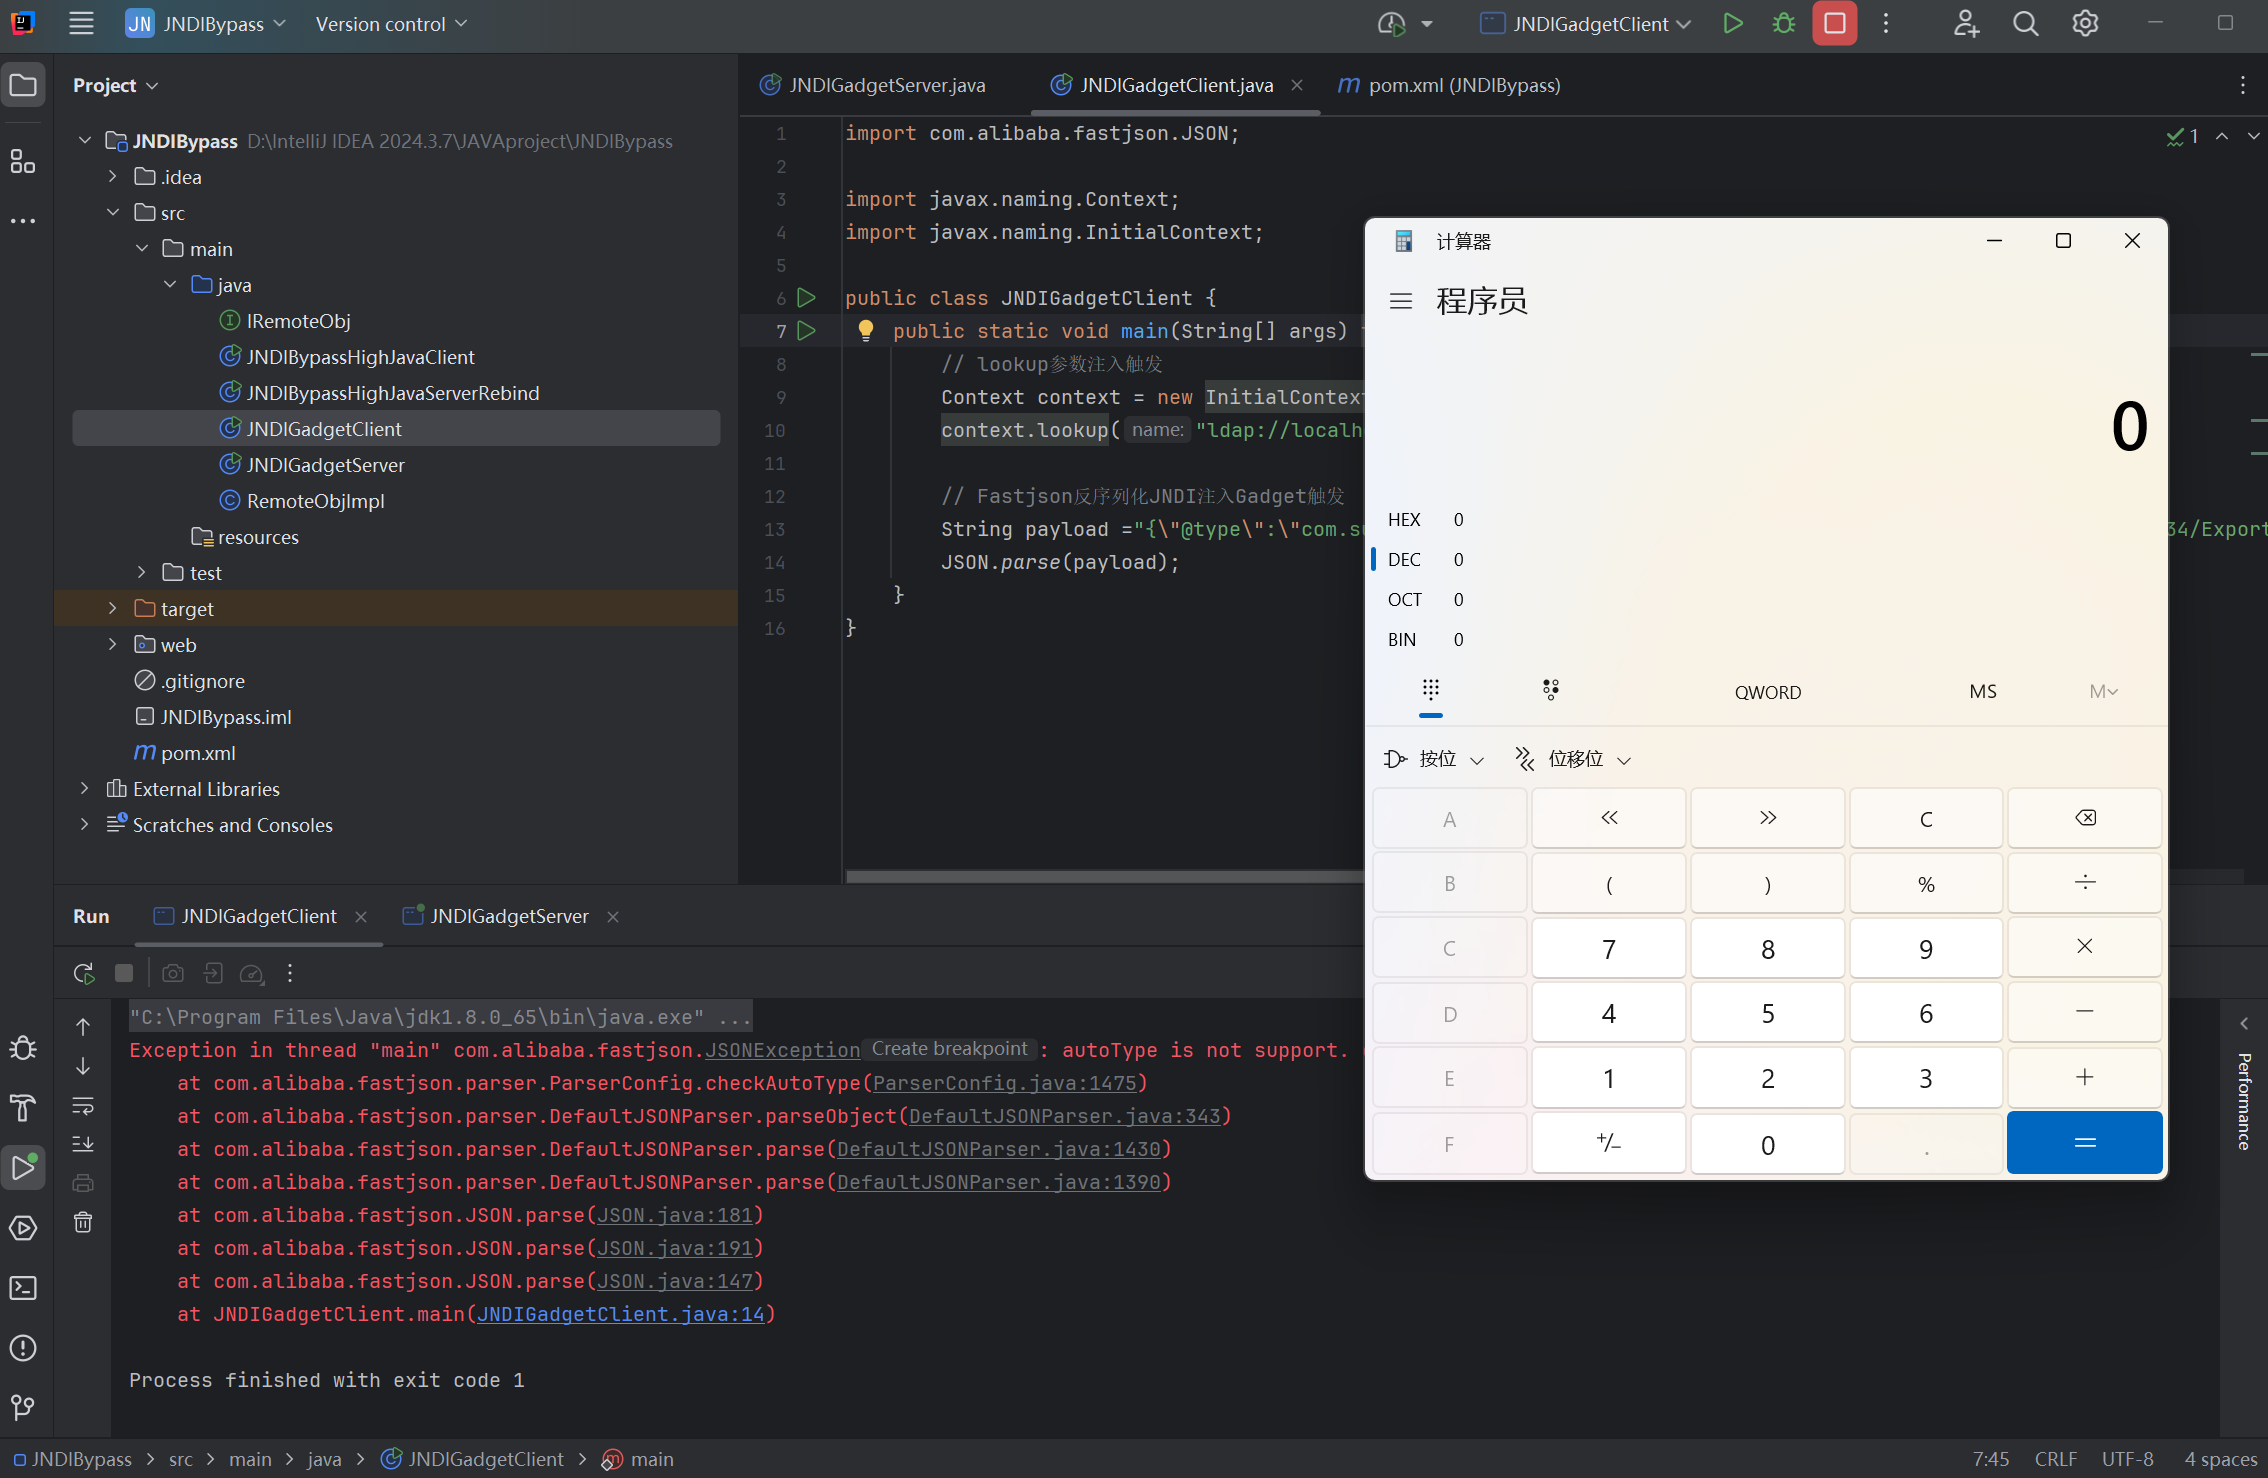Open calculator bit shift (位移位) dropdown
Screen dimensions: 2268x1478
1573,760
